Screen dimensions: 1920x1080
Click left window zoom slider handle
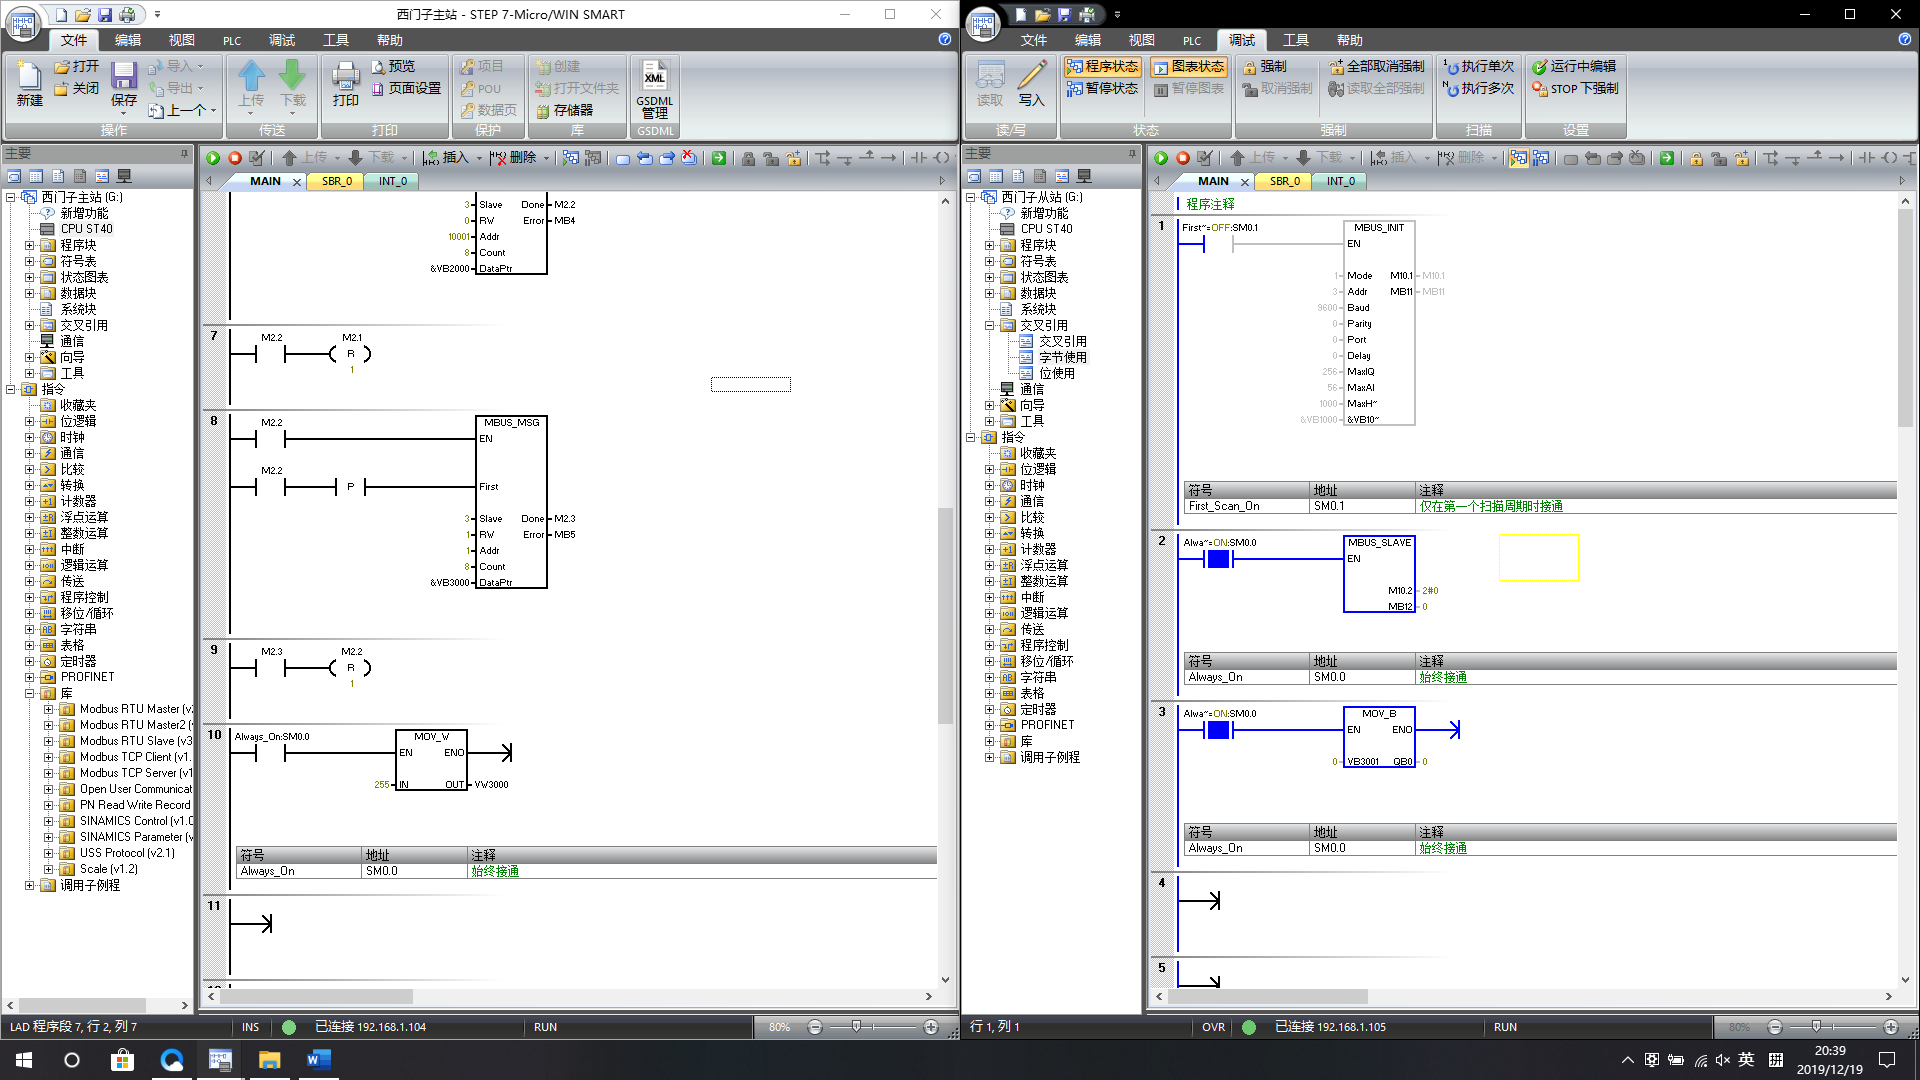856,1027
